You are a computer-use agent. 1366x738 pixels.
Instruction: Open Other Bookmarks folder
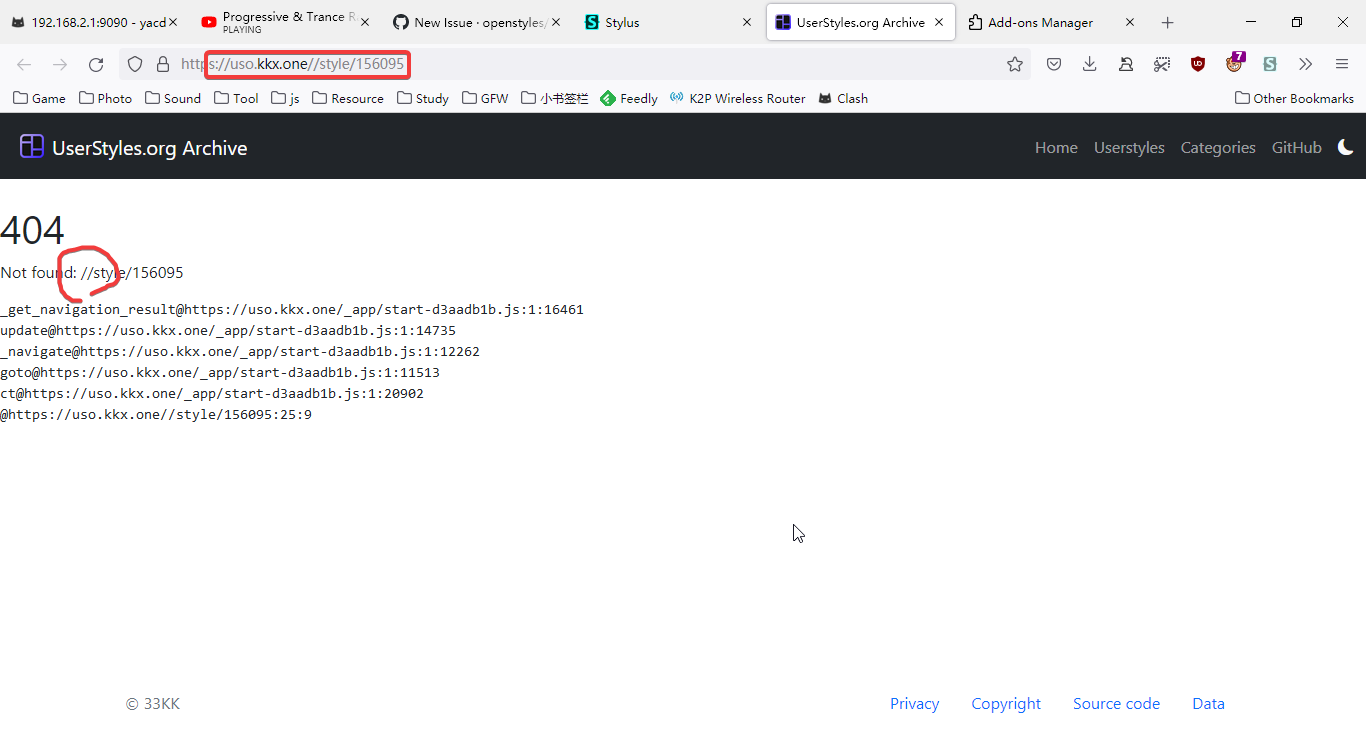coord(1294,97)
